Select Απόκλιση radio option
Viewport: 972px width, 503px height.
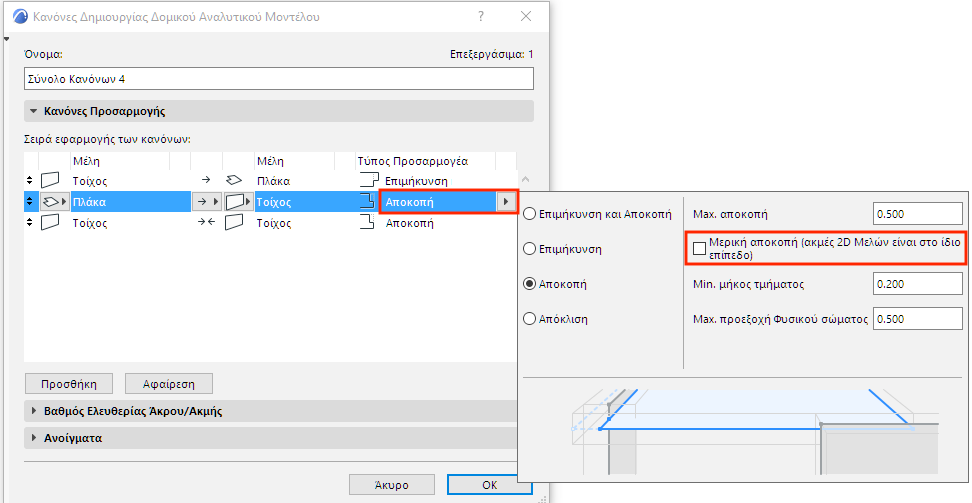[x=529, y=319]
